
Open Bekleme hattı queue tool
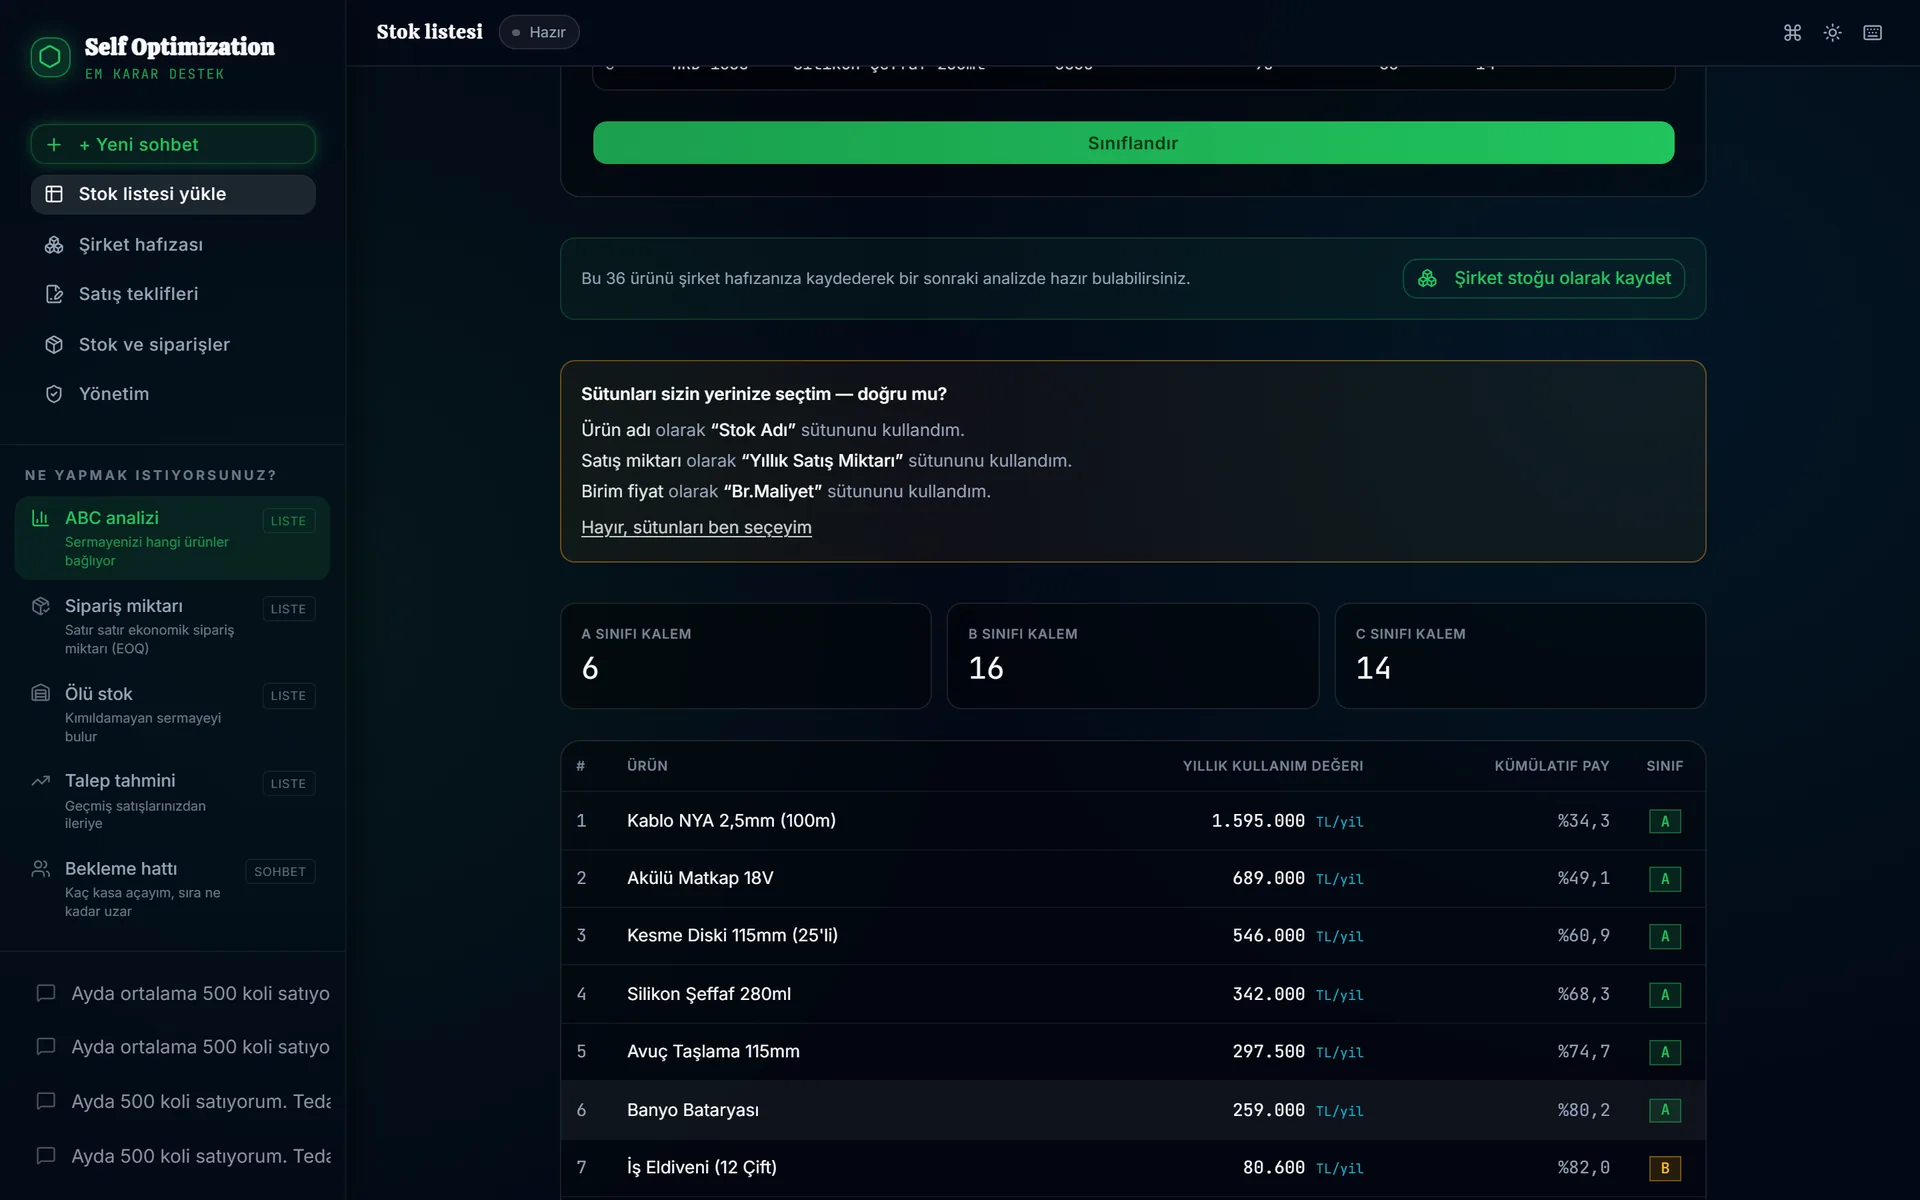(173, 888)
